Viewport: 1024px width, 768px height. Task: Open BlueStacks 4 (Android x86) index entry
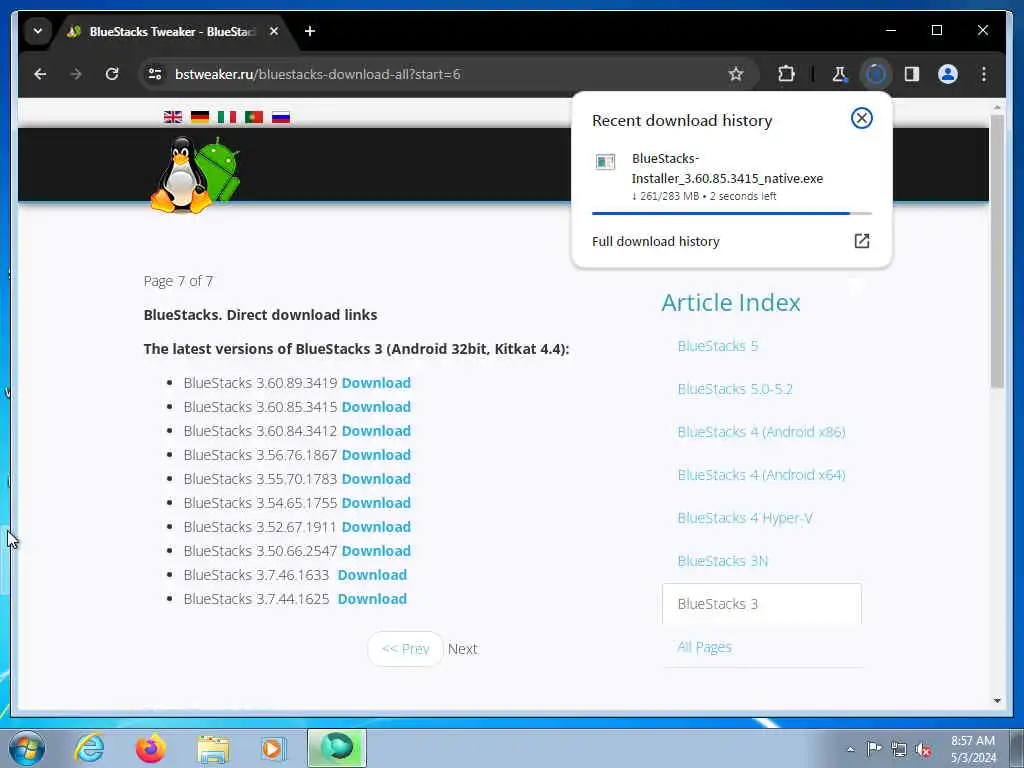(x=761, y=432)
